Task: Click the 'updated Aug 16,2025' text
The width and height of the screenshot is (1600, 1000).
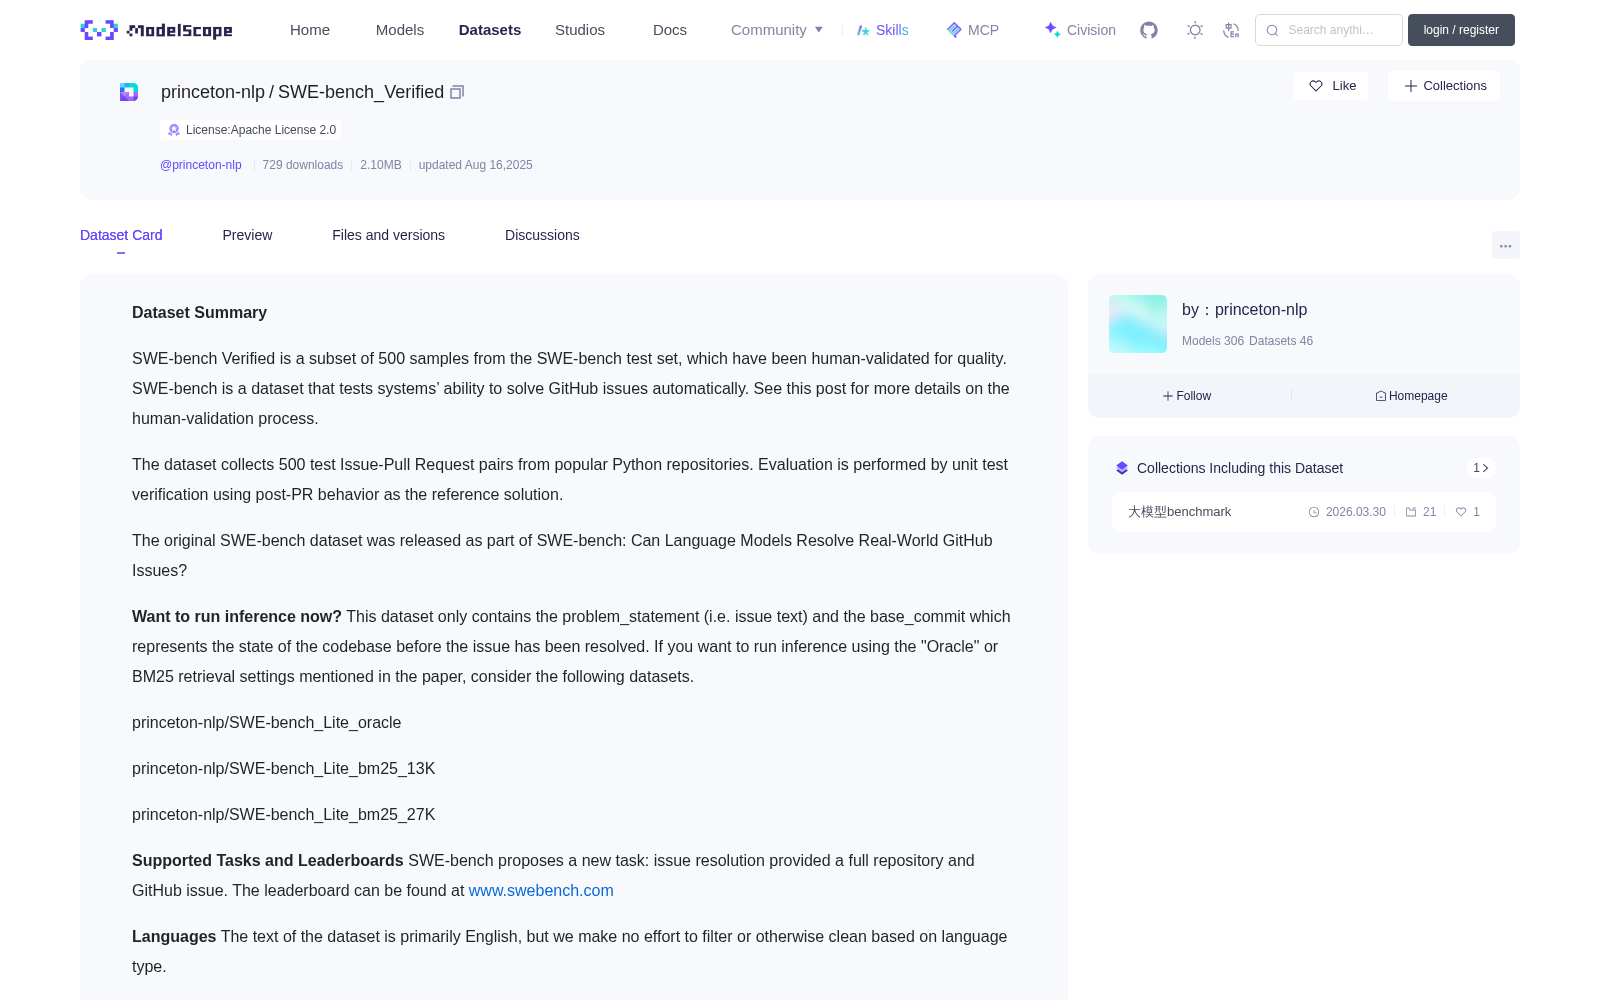Action: point(475,165)
